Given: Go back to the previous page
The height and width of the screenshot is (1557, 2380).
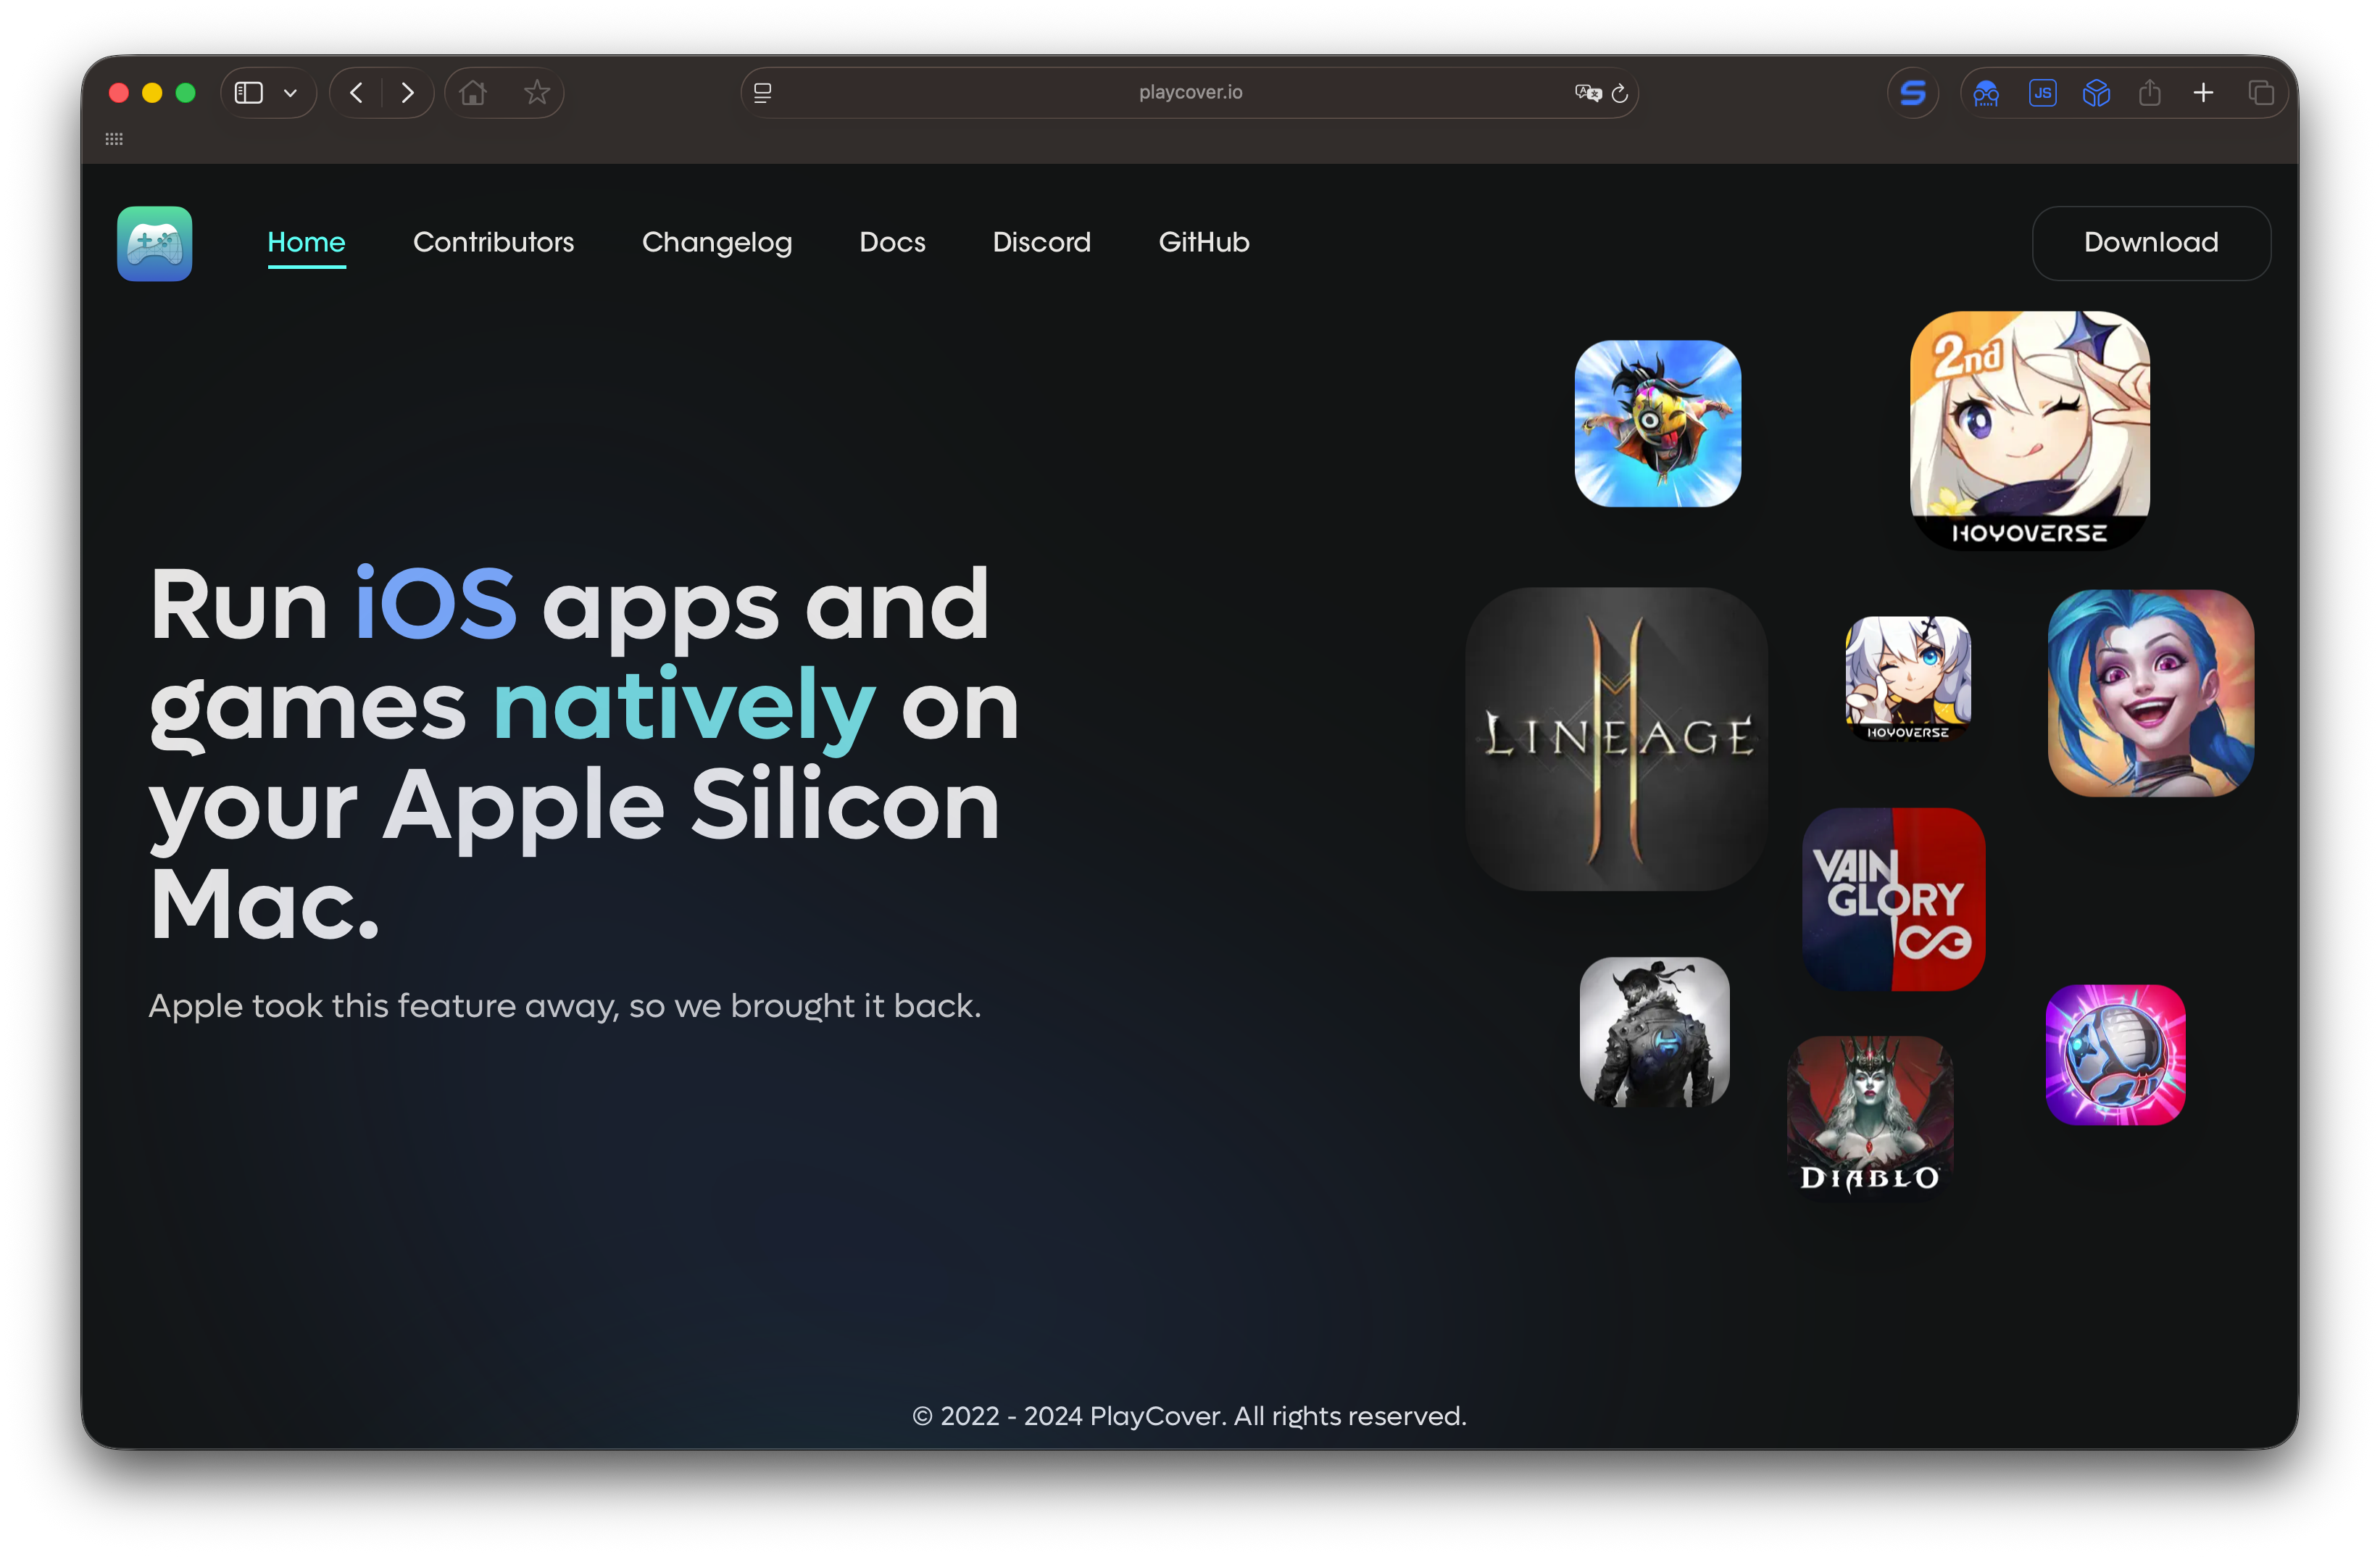Looking at the screenshot, I should [x=356, y=93].
